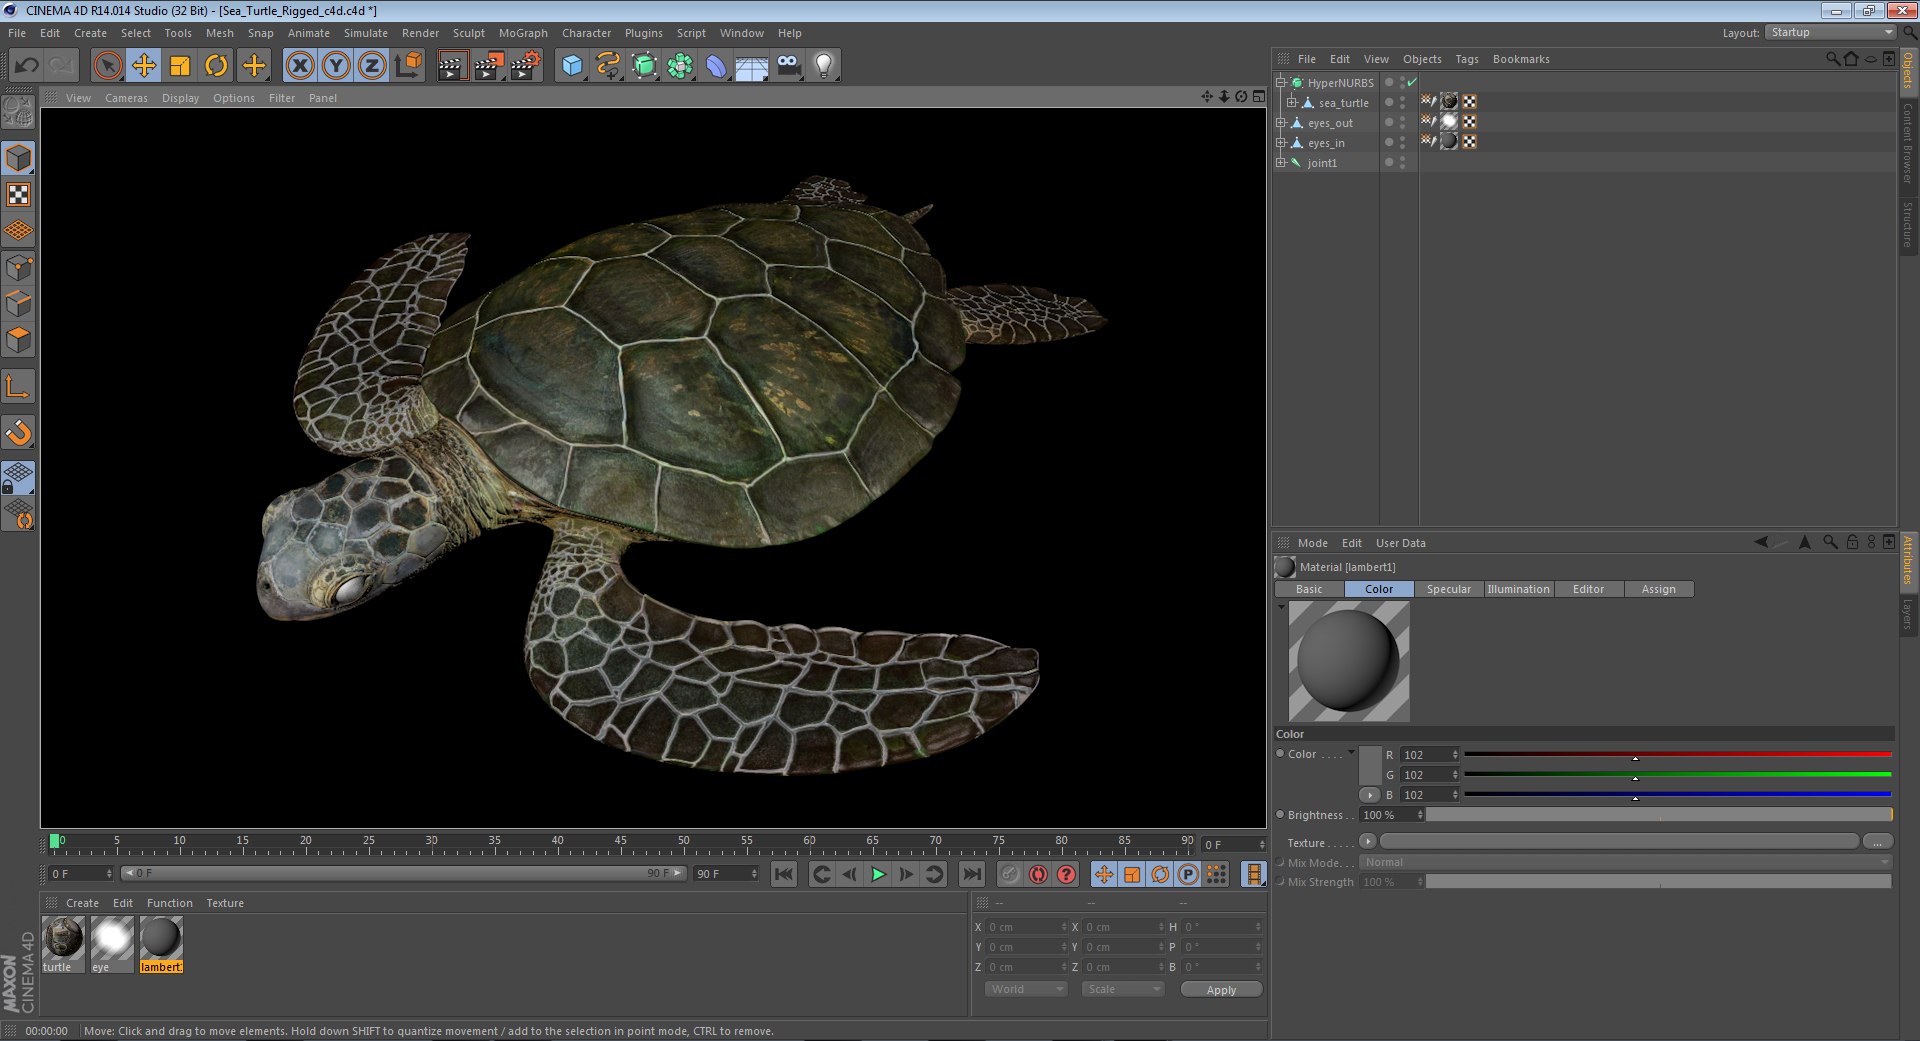Viewport: 1920px width, 1041px height.
Task: Click the material color swatch
Action: point(1370,765)
